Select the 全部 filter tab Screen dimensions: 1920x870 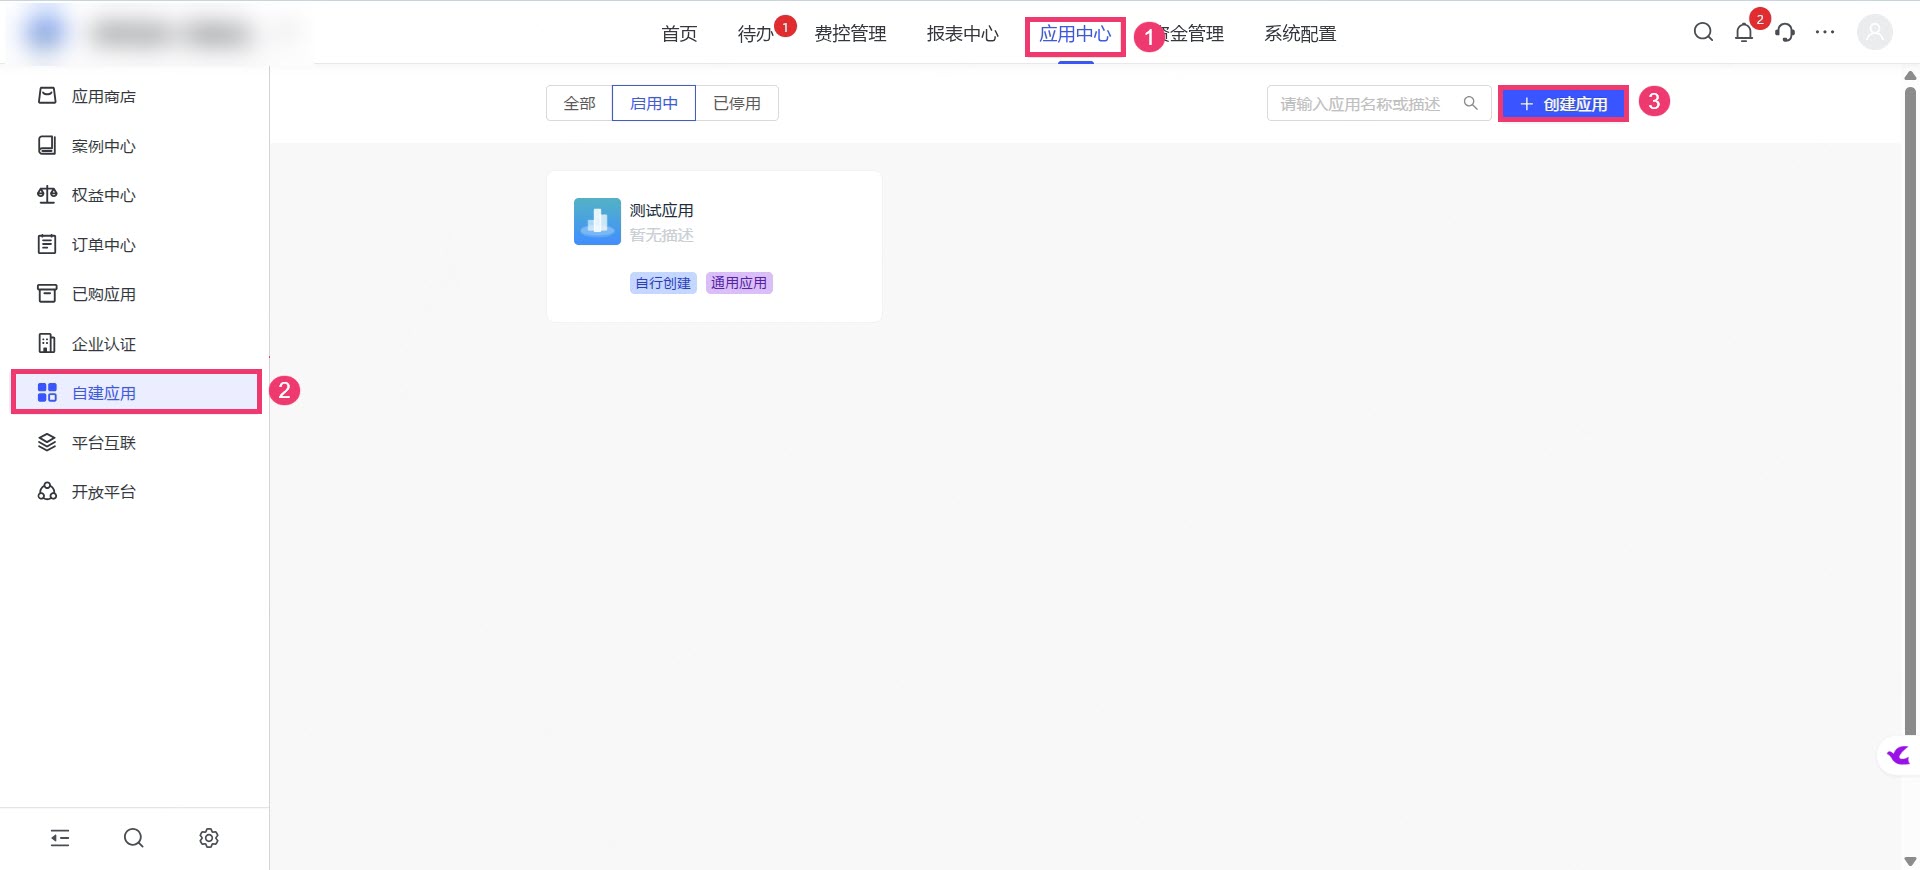point(579,103)
